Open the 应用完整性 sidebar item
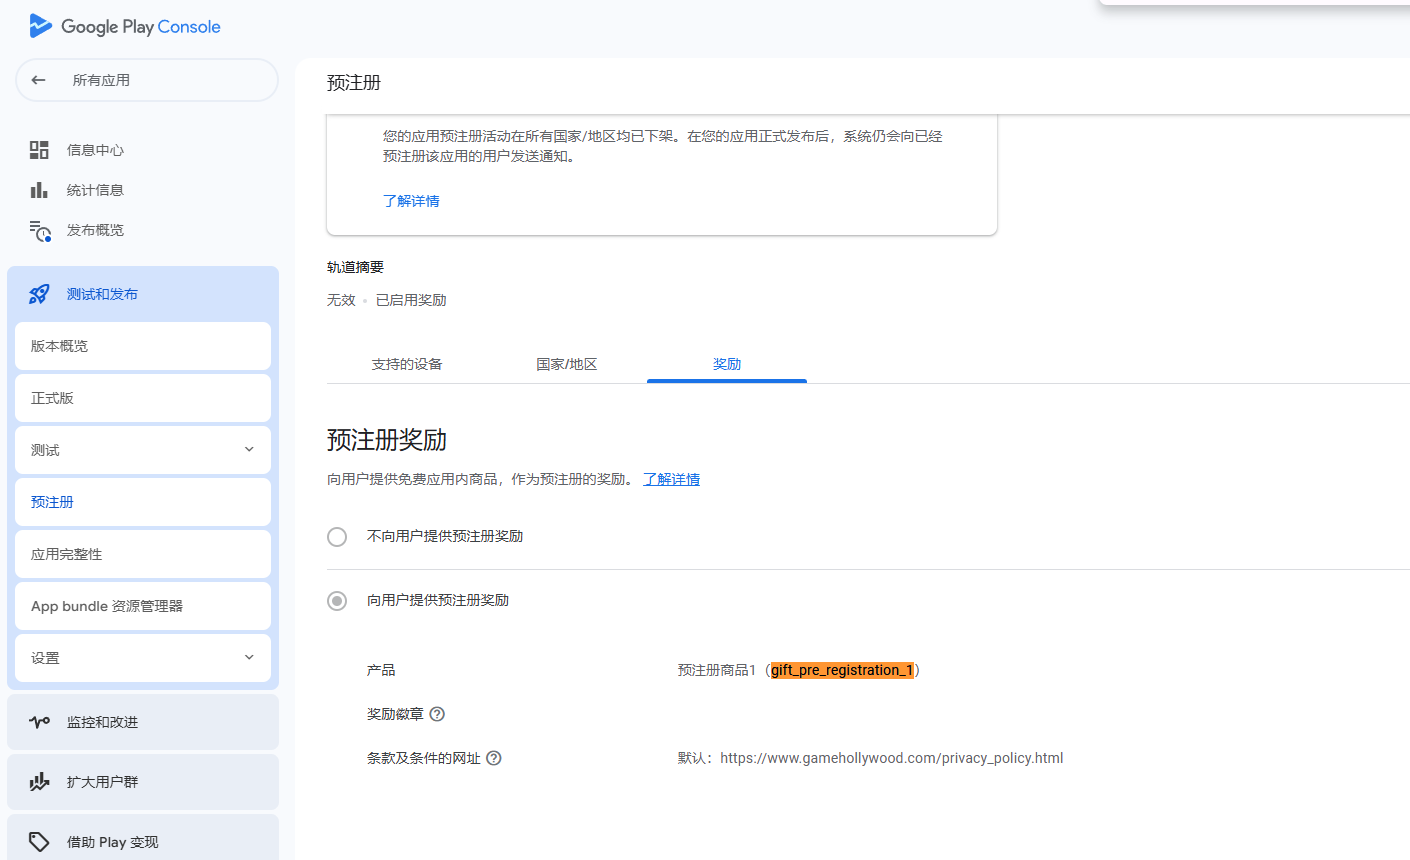The height and width of the screenshot is (860, 1410). [x=143, y=554]
